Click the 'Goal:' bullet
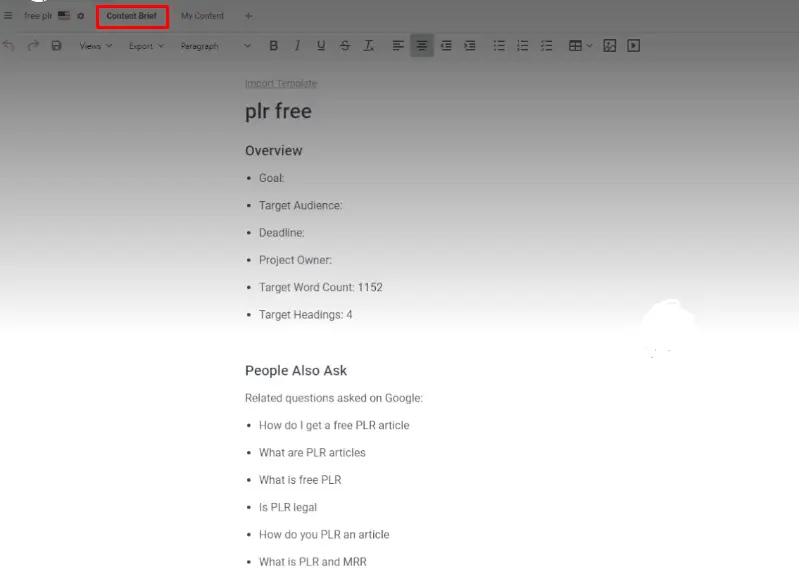Screen dimensions: 799x569 (x=272, y=178)
